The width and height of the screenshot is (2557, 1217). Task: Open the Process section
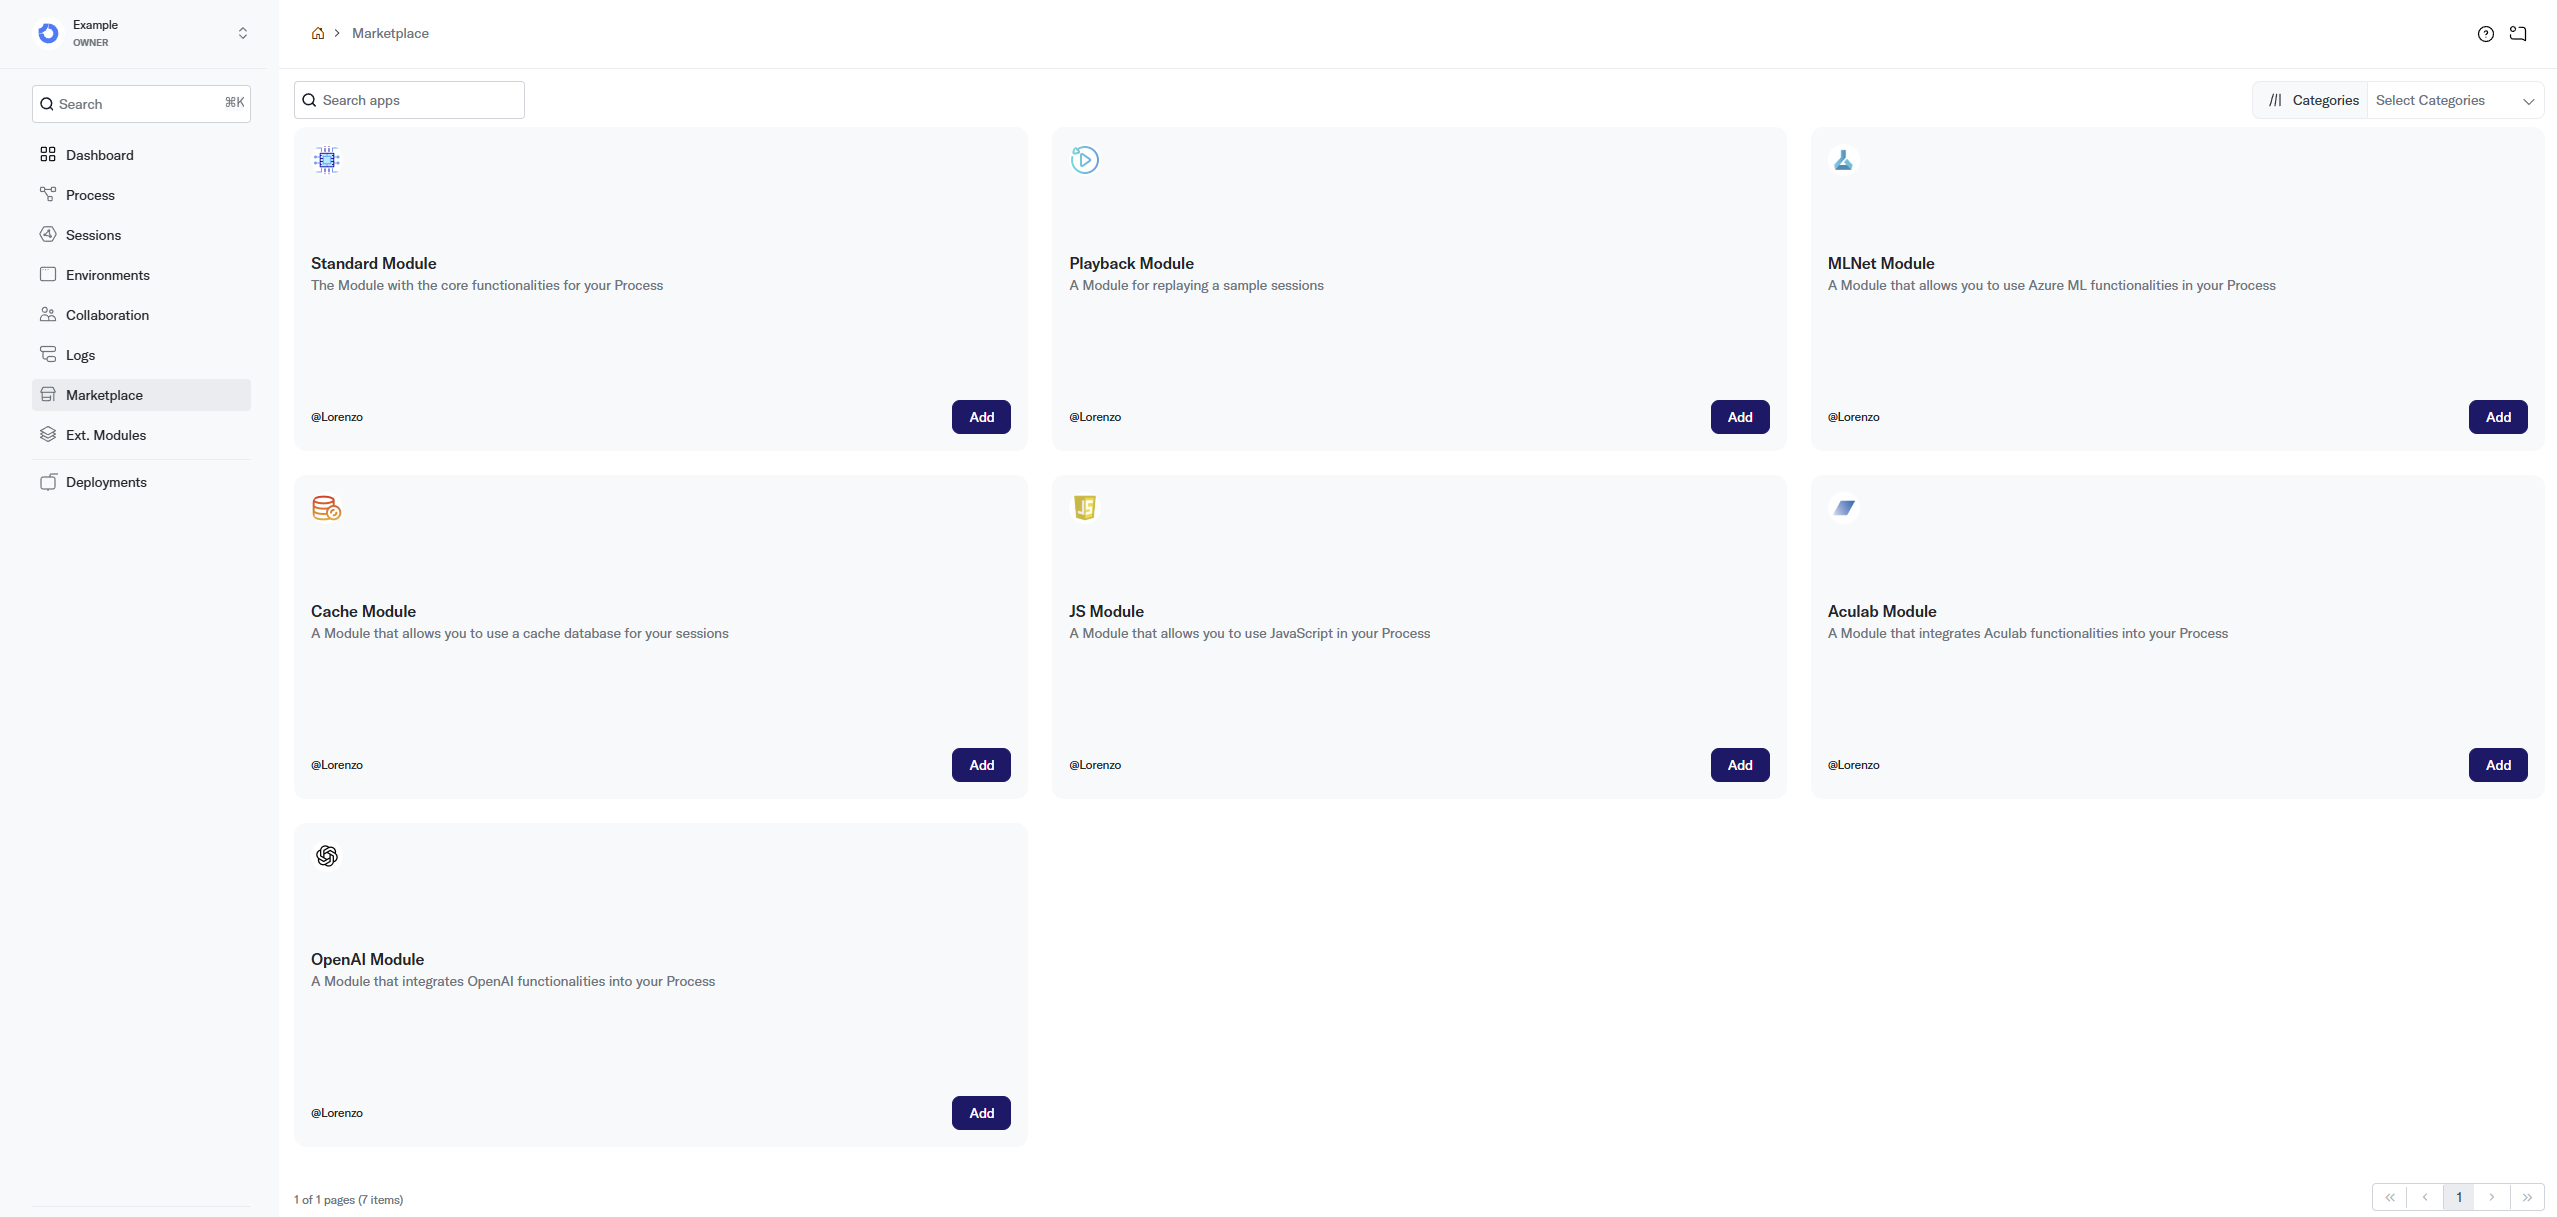coord(141,195)
